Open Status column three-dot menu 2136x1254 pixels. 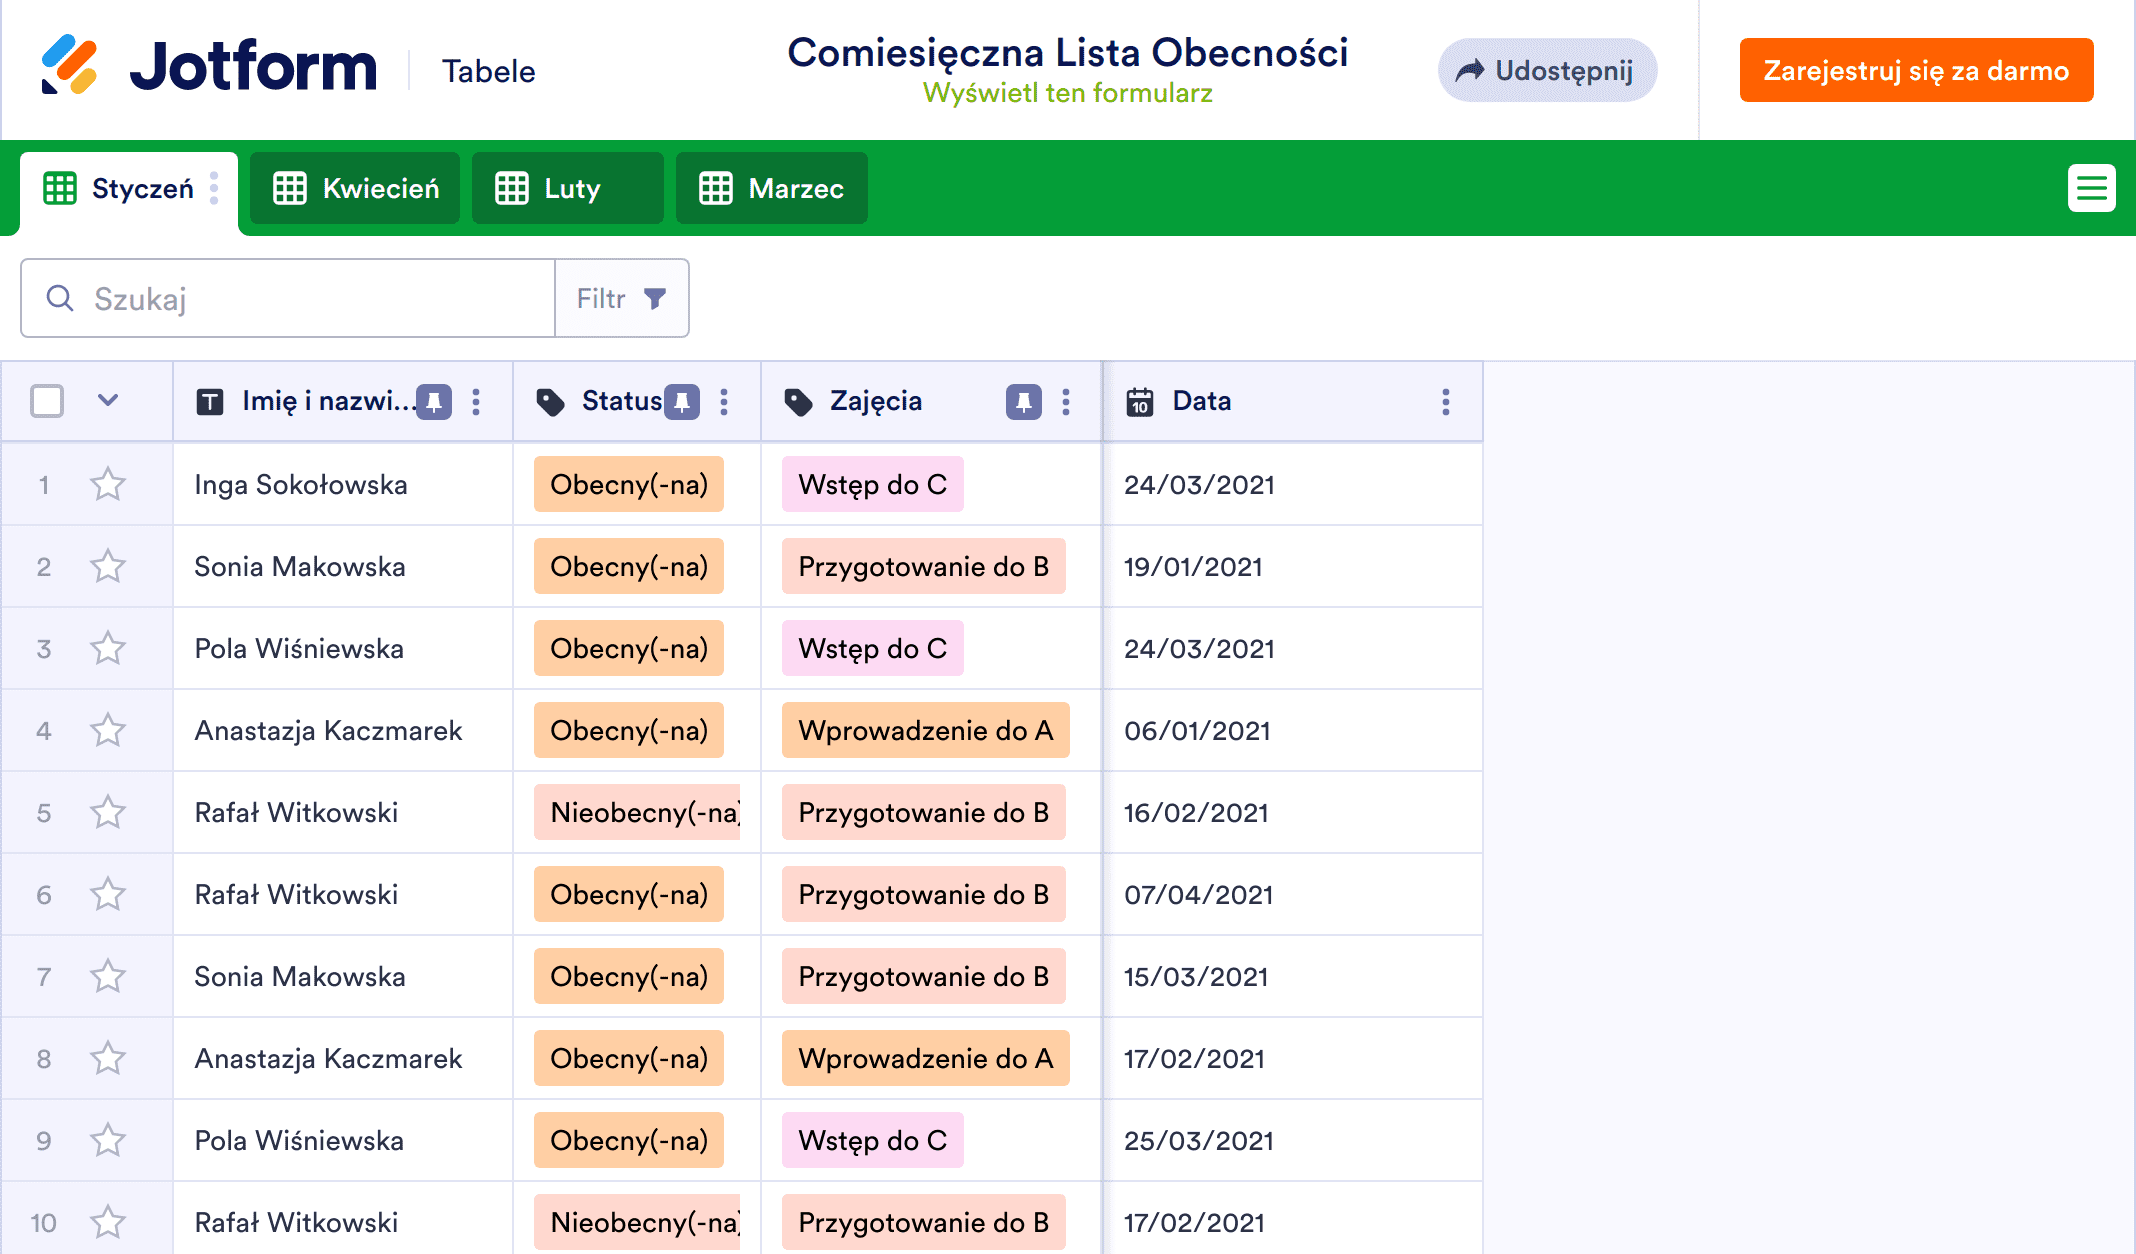point(724,402)
